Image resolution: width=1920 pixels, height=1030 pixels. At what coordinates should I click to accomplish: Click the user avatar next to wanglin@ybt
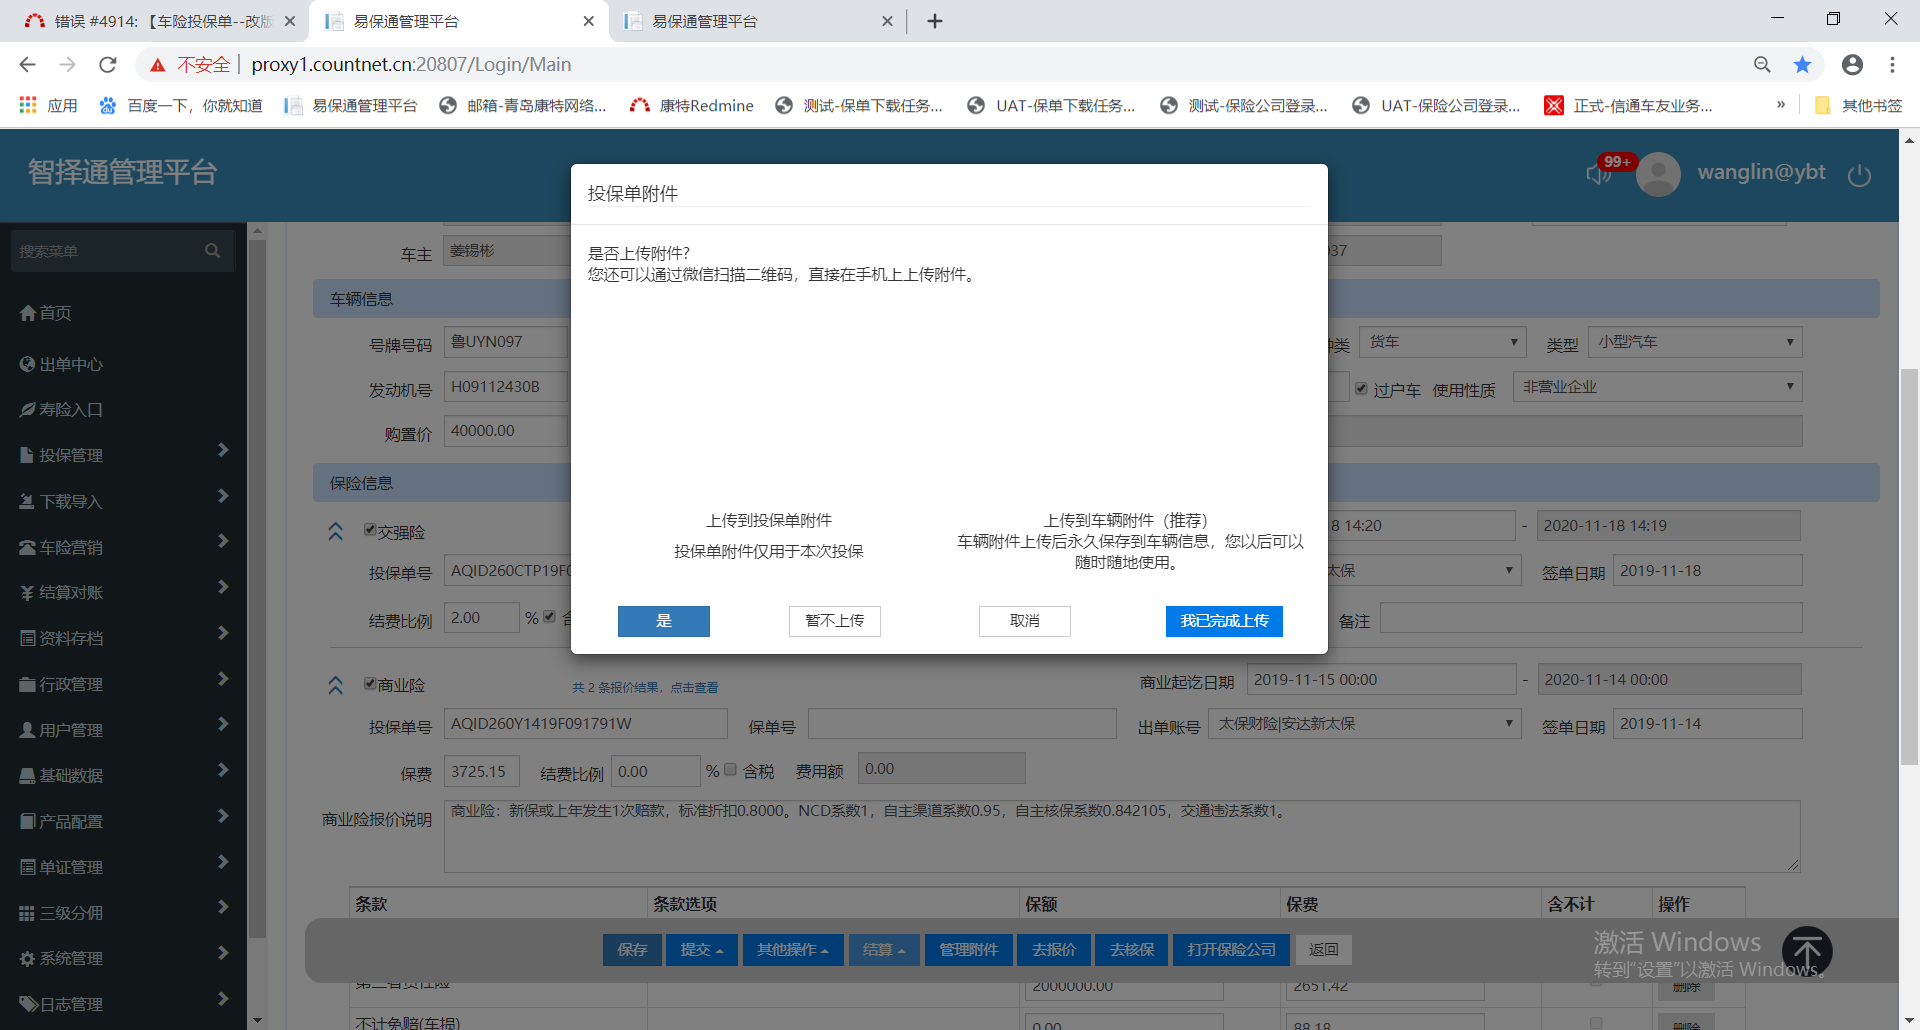[1658, 174]
